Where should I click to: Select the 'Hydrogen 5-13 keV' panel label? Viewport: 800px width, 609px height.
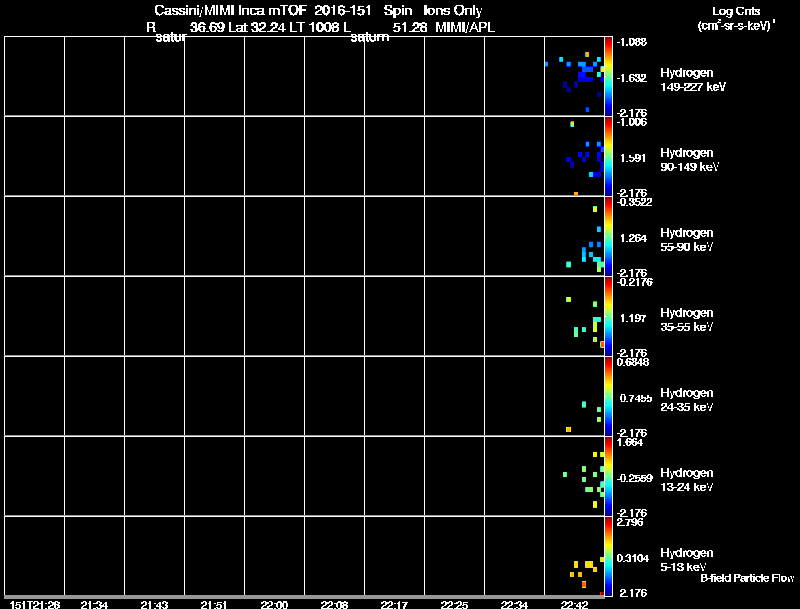click(x=687, y=560)
